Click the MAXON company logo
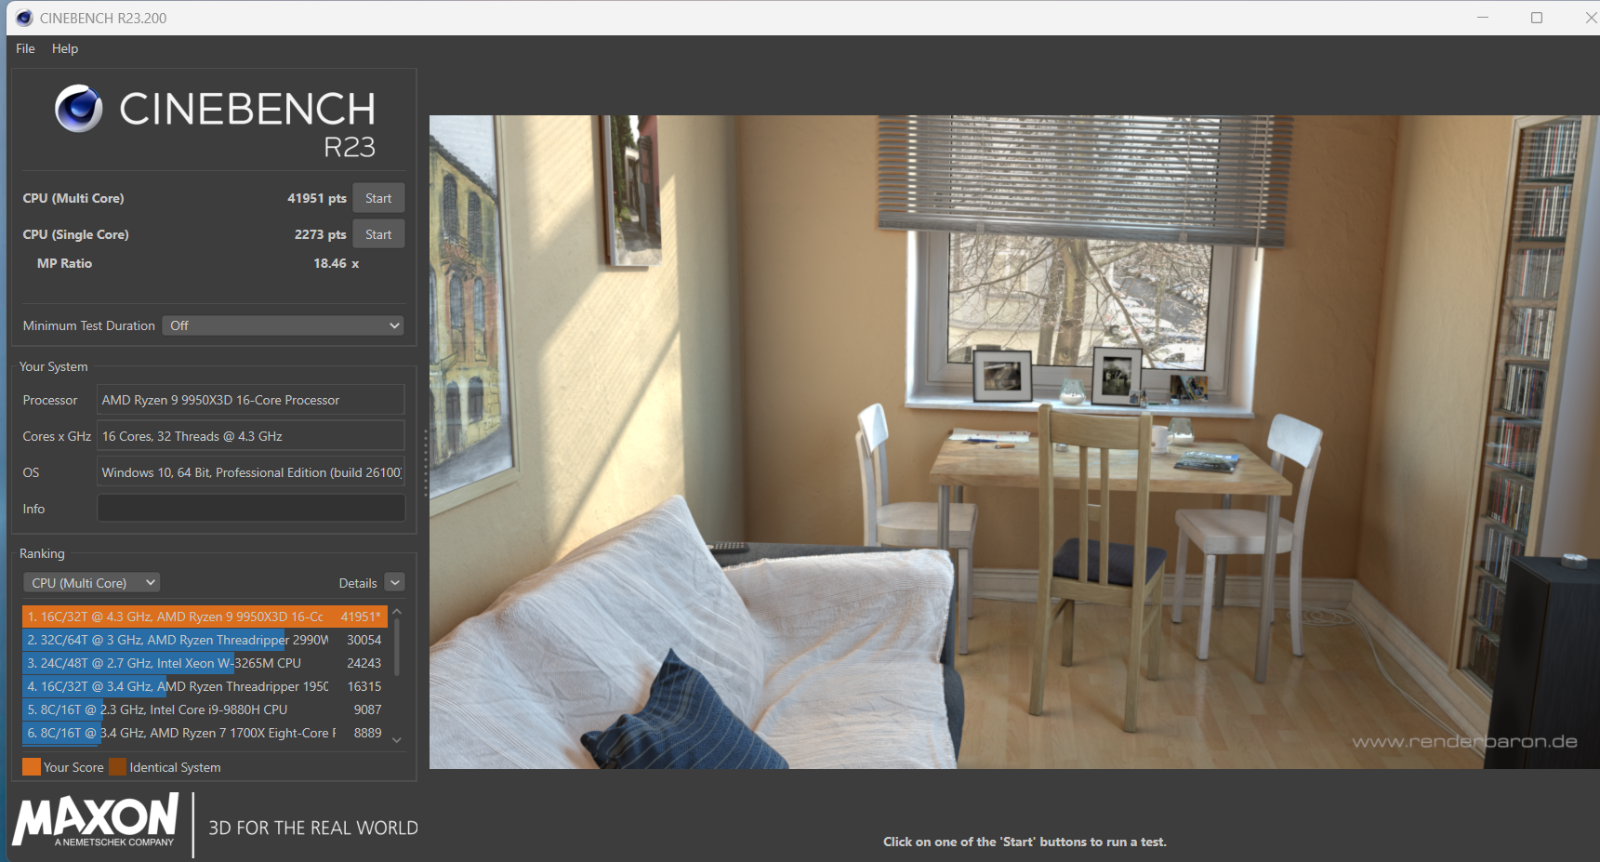 [96, 821]
